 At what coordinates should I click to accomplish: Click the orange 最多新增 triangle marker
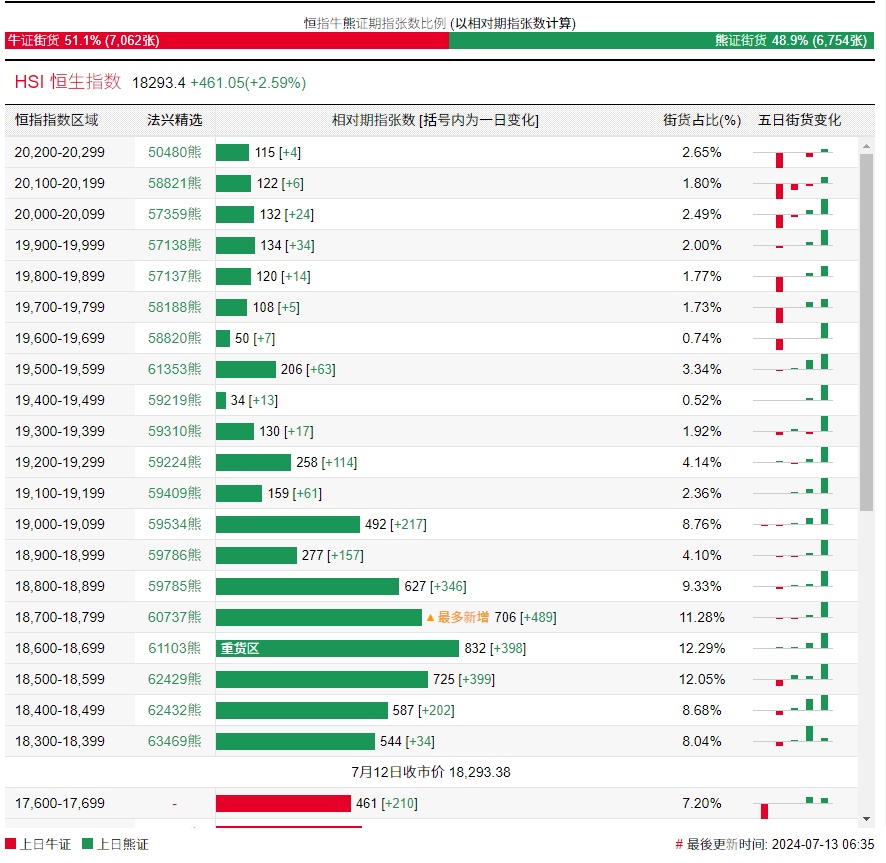coord(431,618)
